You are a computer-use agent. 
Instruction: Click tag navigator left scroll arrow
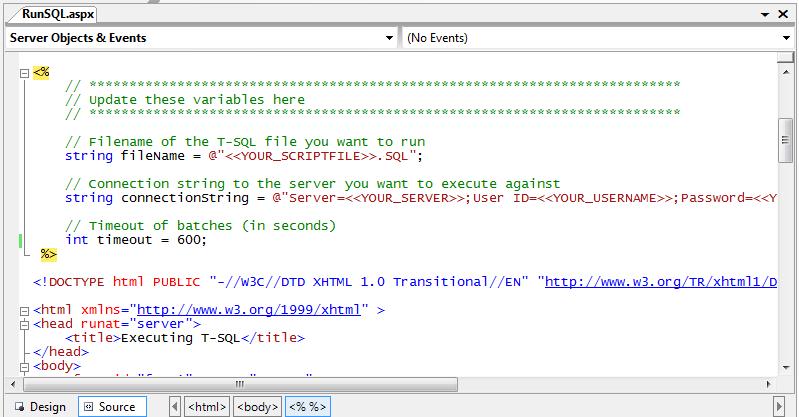click(176, 407)
